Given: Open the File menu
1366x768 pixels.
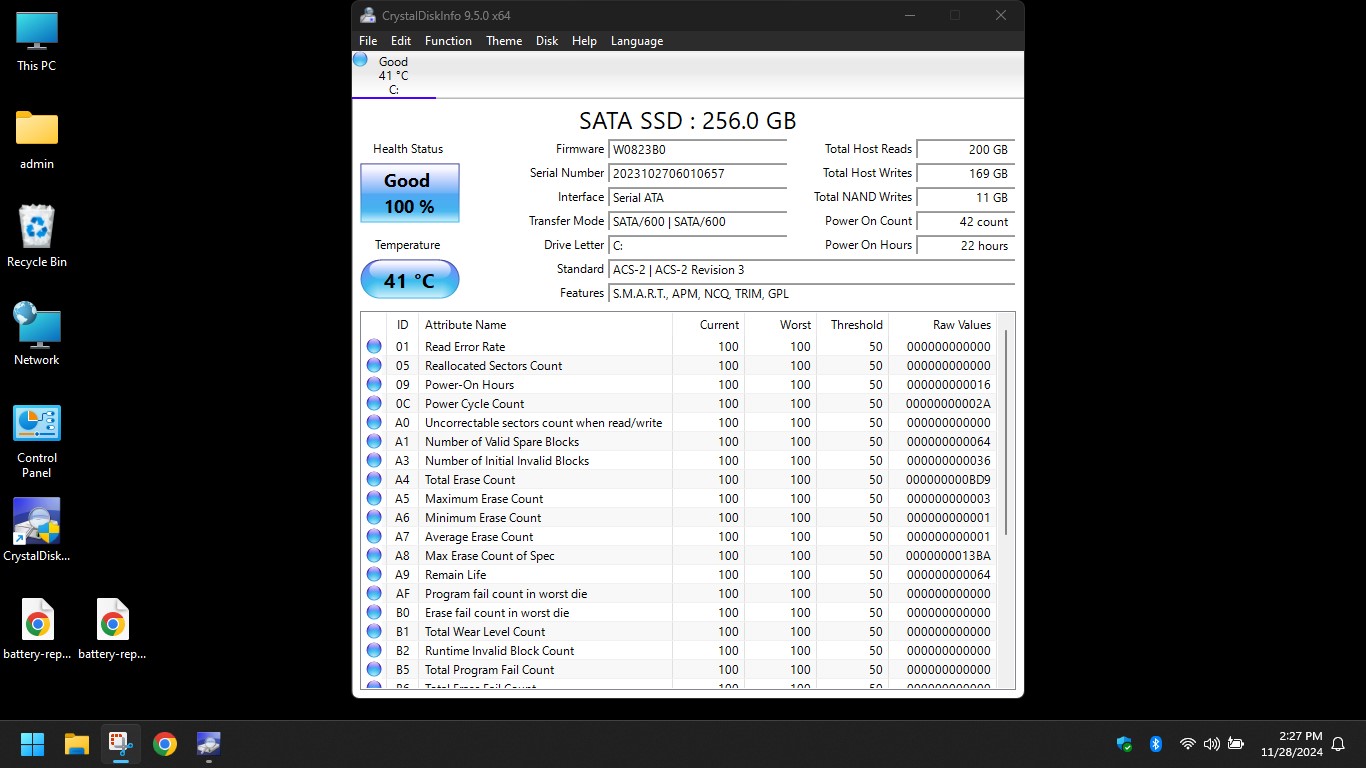Looking at the screenshot, I should click(x=368, y=41).
